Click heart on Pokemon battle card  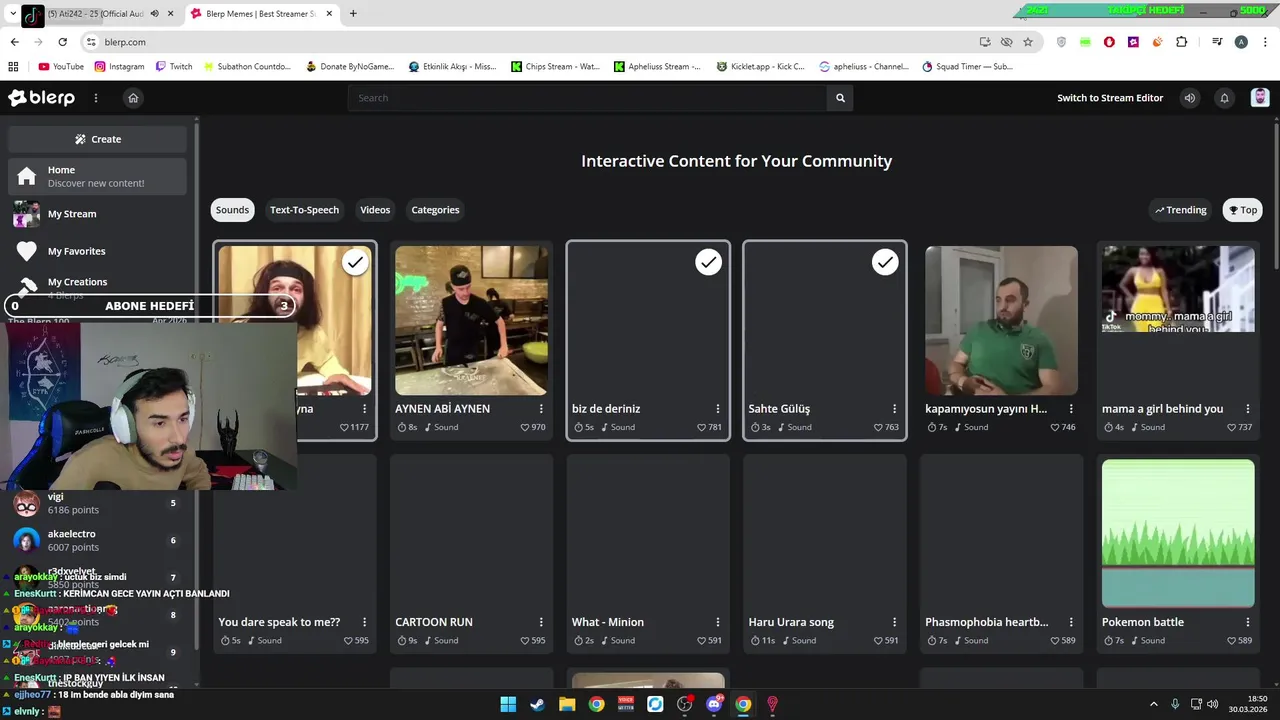tap(1232, 640)
